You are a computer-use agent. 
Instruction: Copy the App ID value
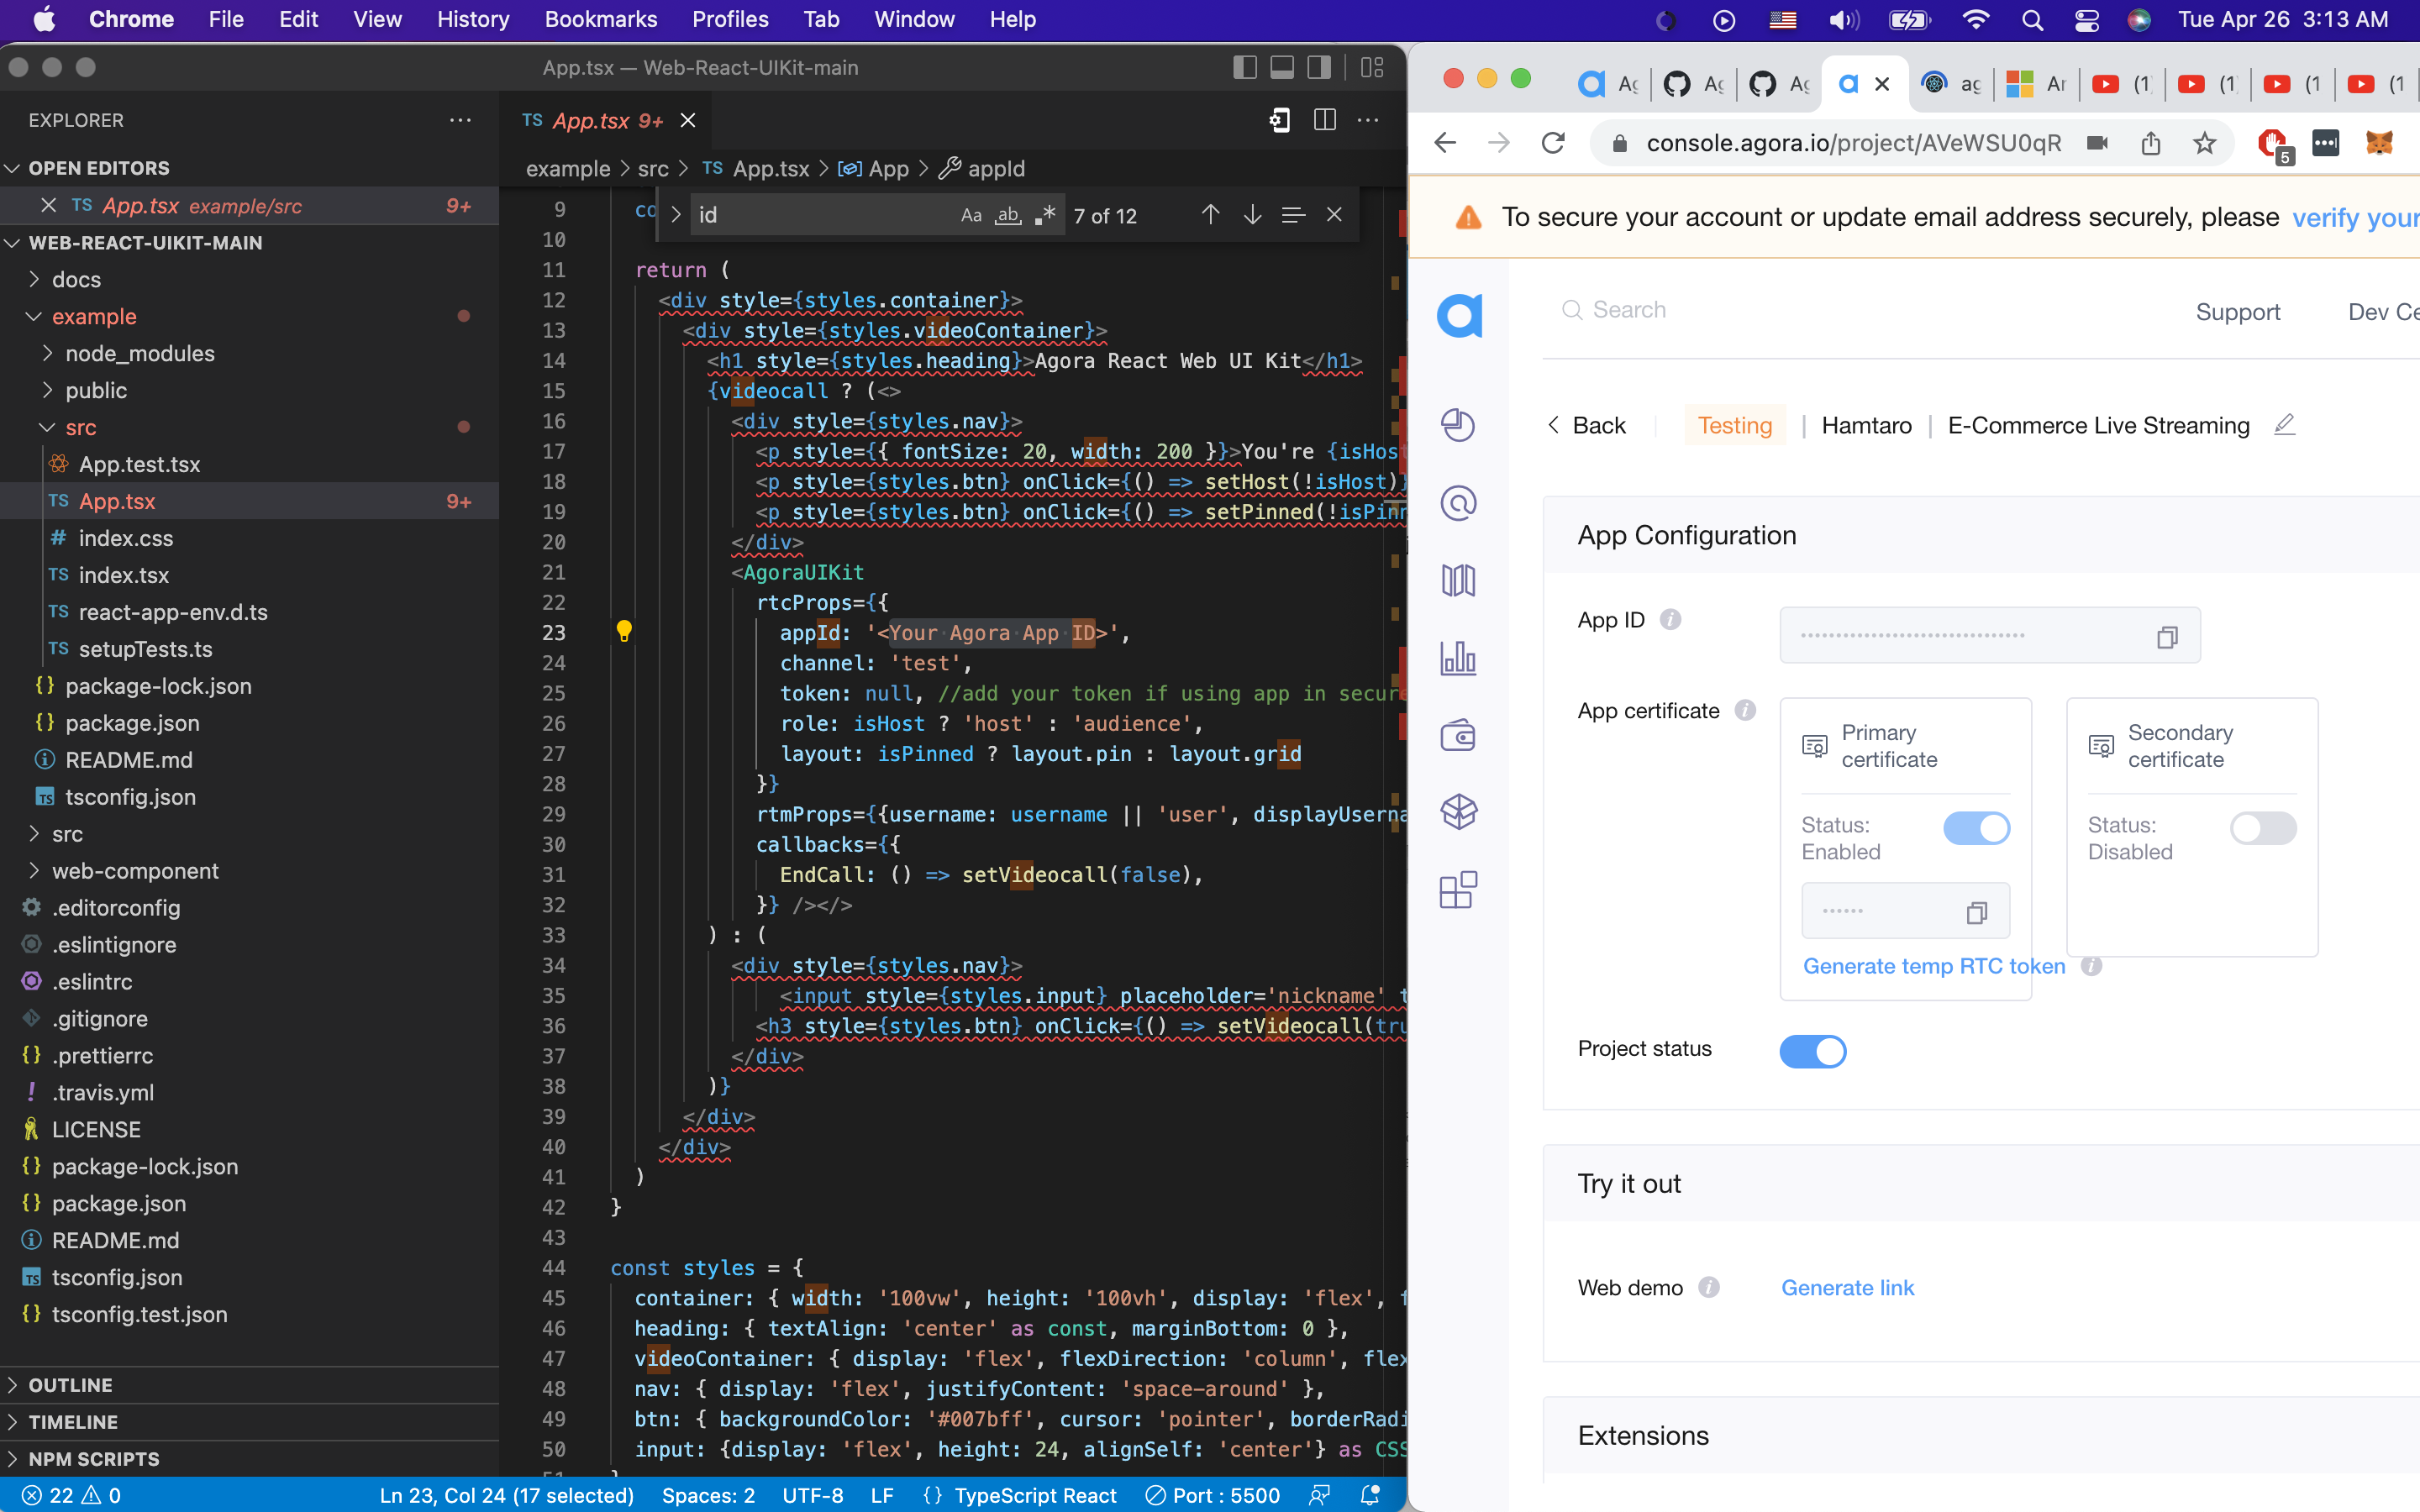coord(2166,637)
